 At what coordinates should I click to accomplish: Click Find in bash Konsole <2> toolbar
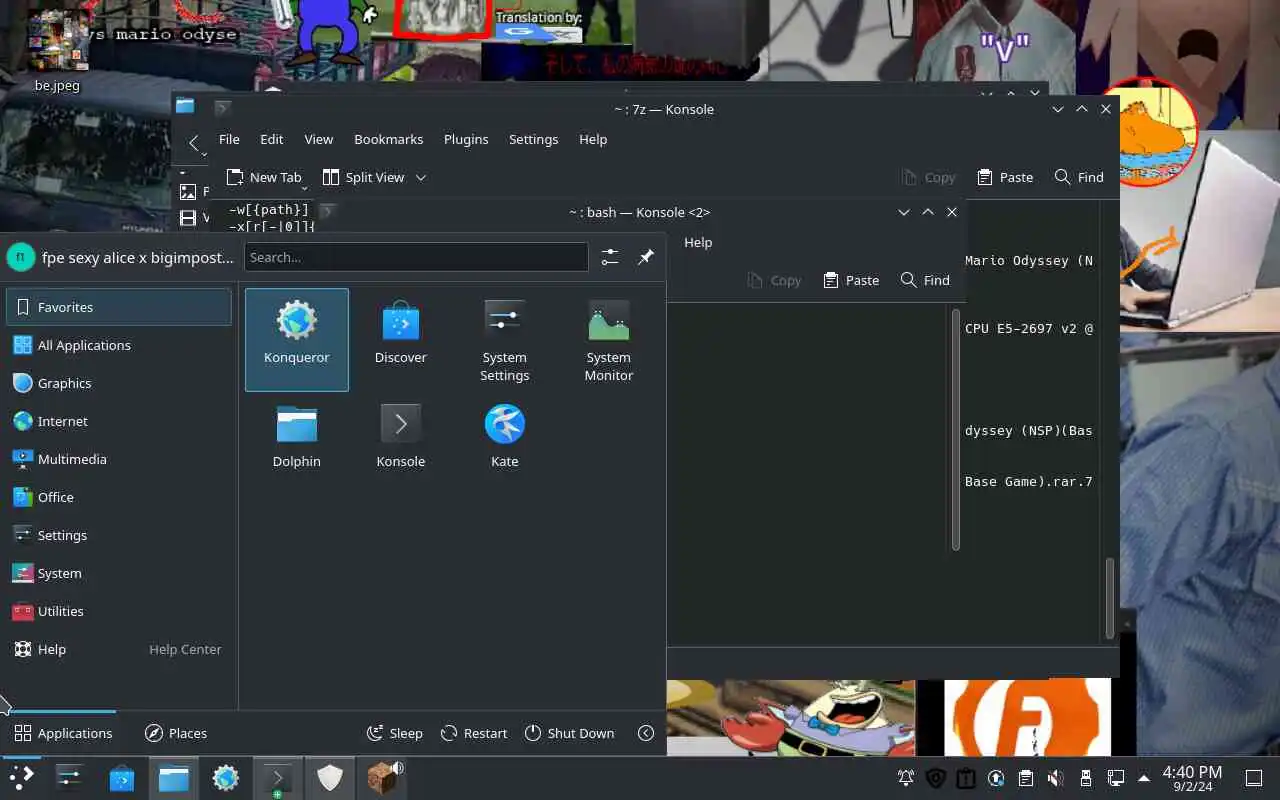[x=925, y=280]
